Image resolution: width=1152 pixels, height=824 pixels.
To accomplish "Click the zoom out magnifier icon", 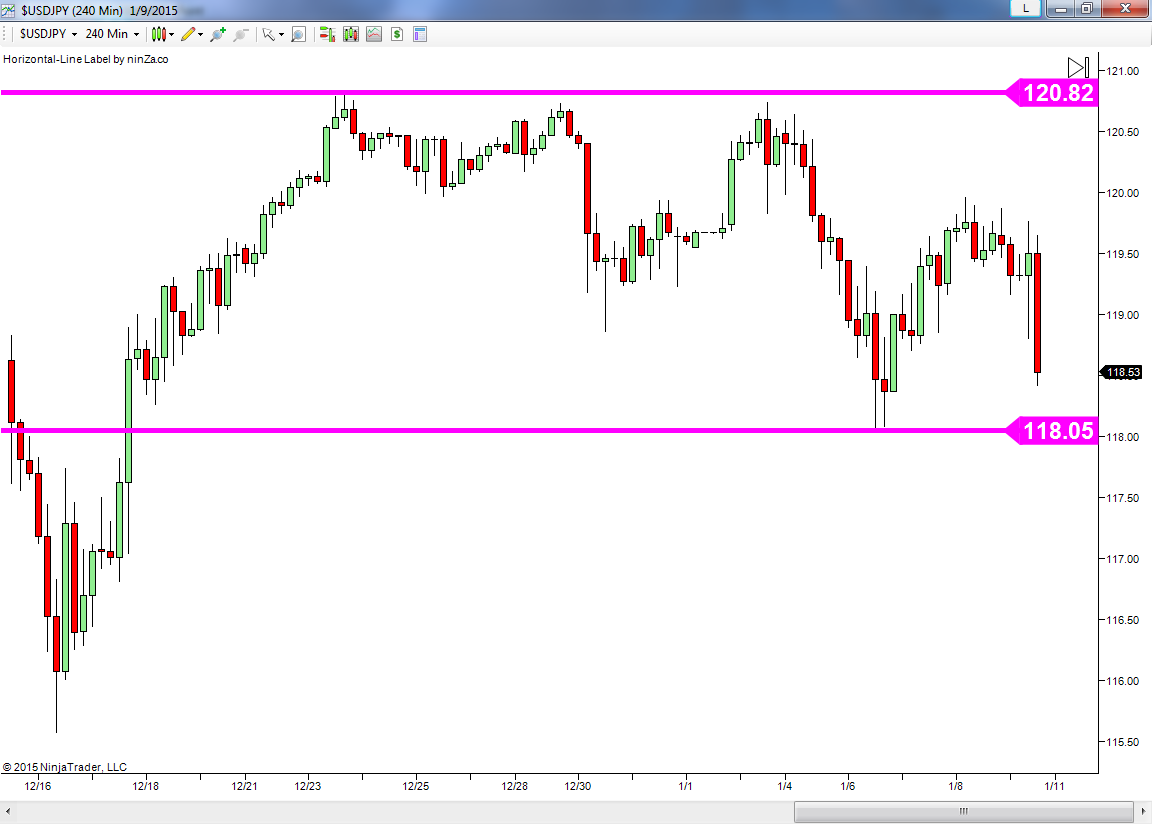I will click(240, 34).
